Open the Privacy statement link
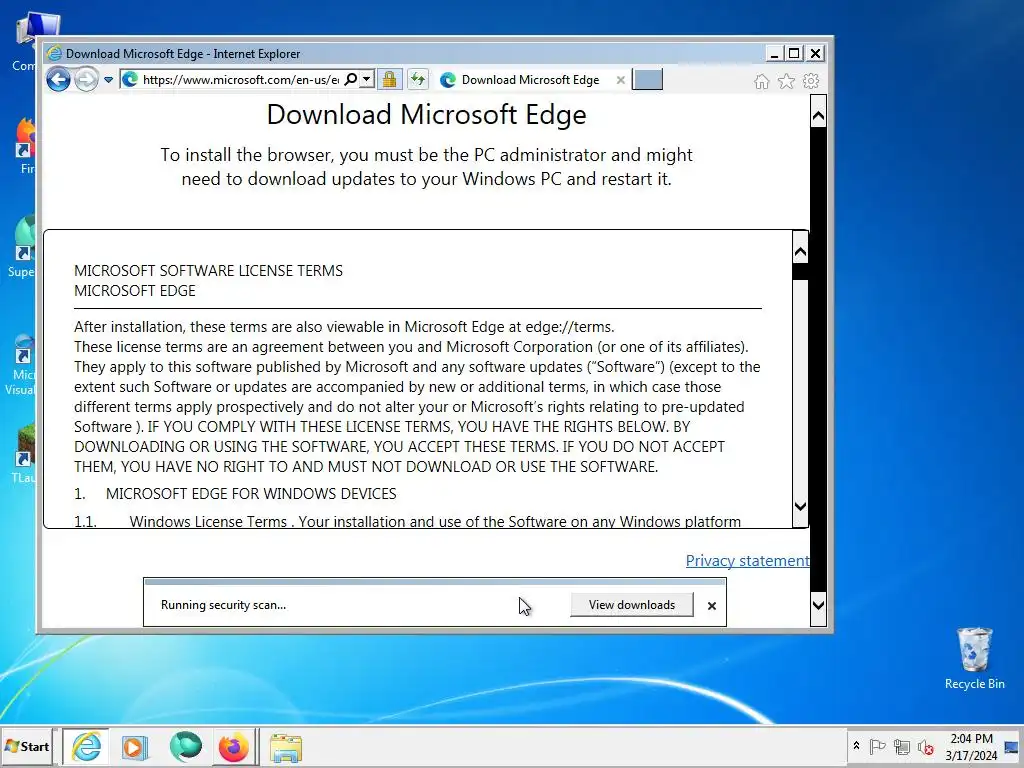This screenshot has height=768, width=1024. [747, 560]
